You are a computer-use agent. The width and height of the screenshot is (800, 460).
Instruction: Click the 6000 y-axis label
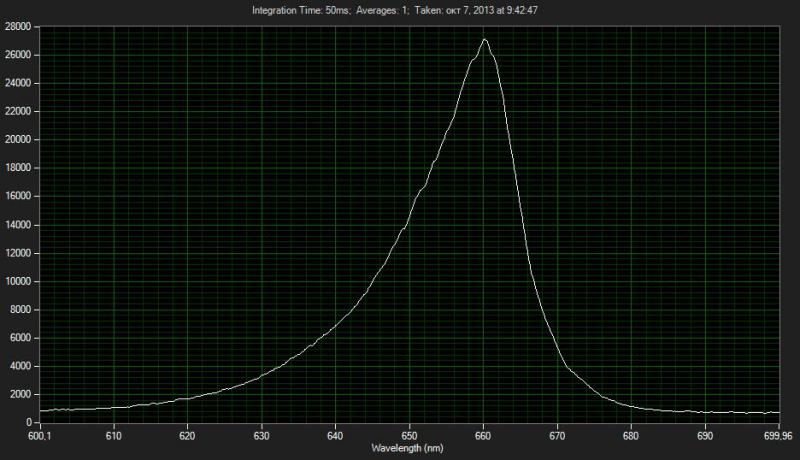click(x=22, y=338)
